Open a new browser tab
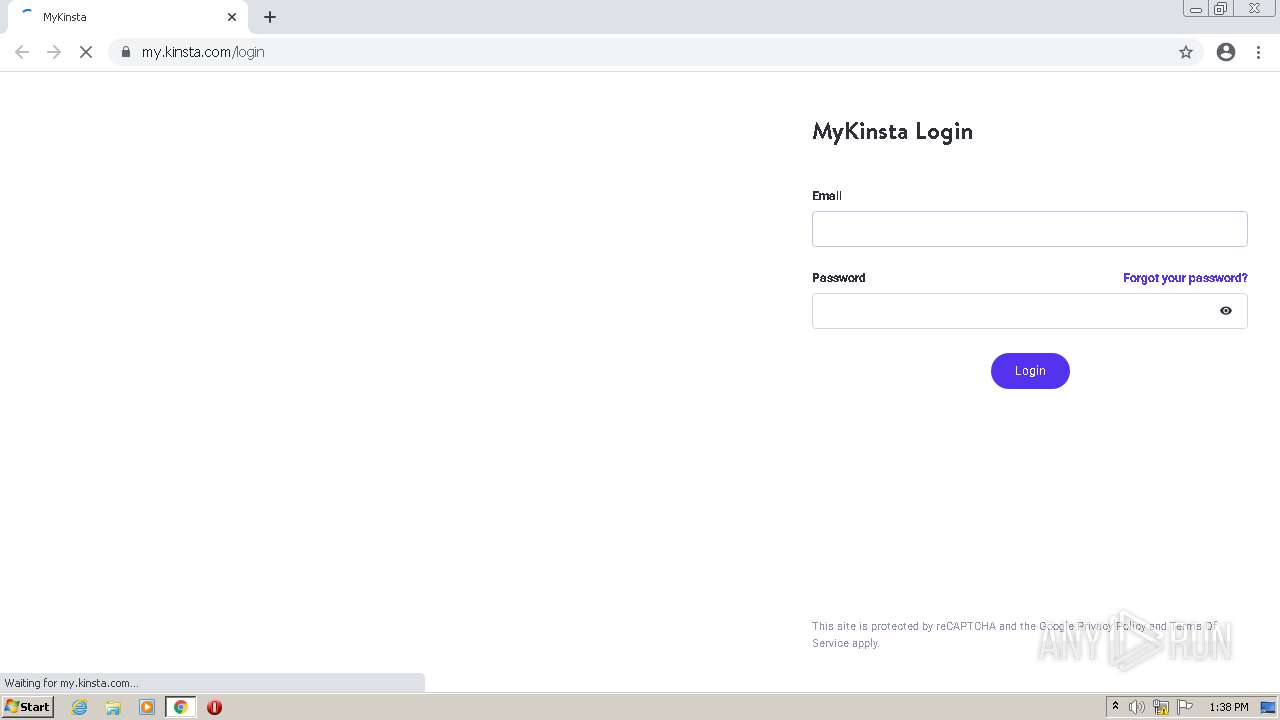 (270, 17)
